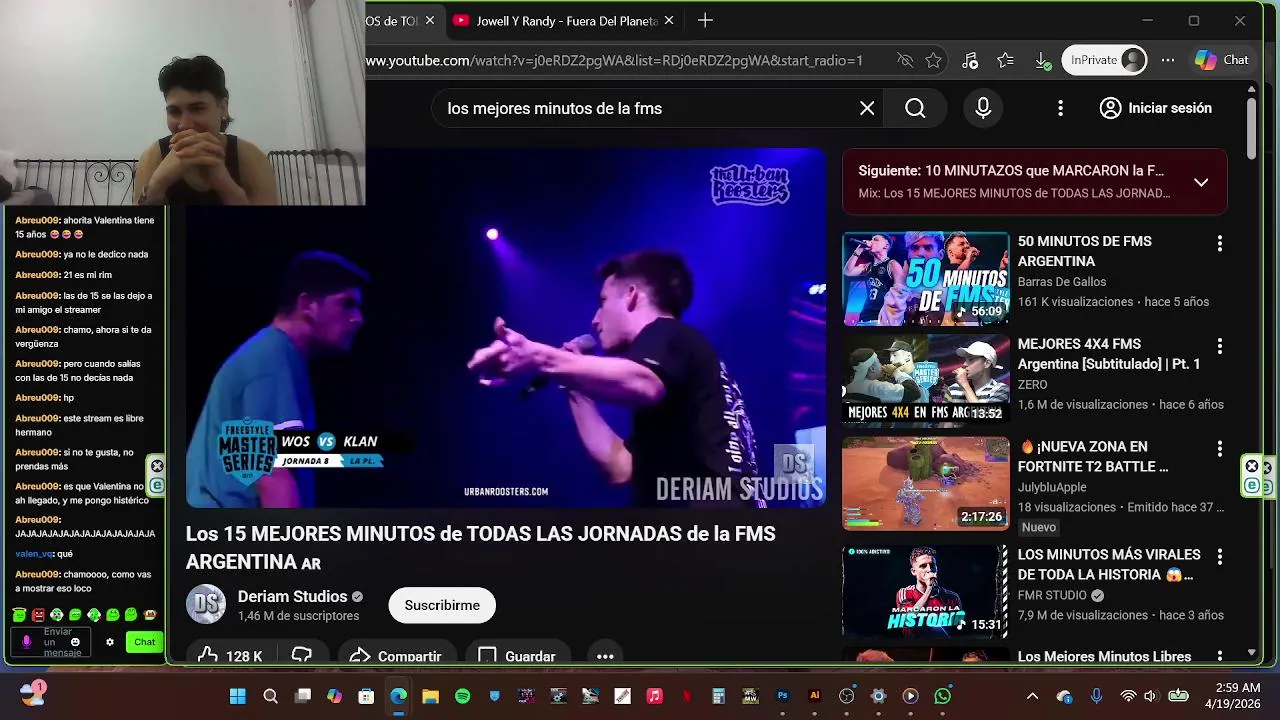The image size is (1280, 720).
Task: Close the Jowell Y Randy tab
Action: [x=669, y=20]
